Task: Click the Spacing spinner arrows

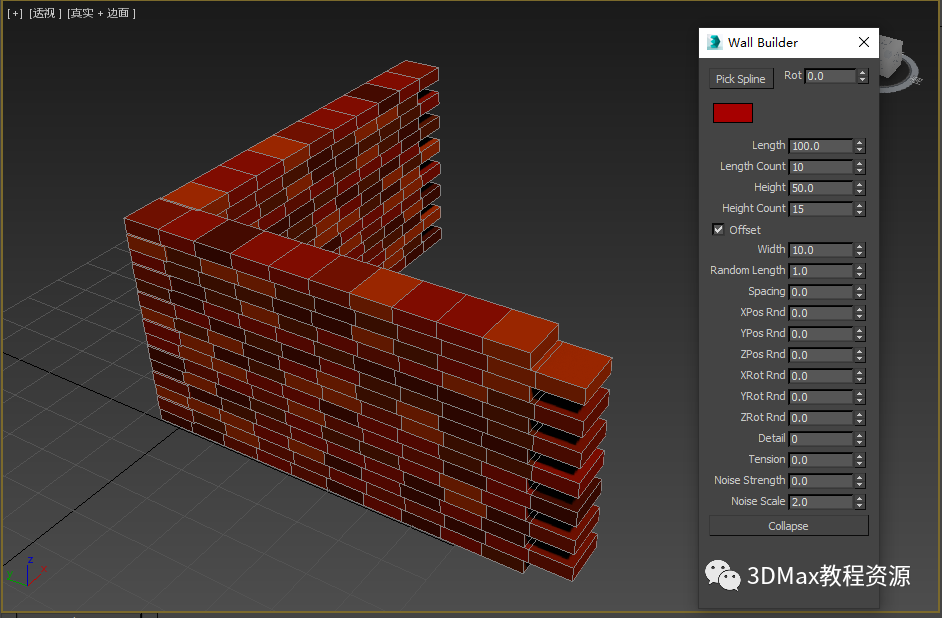Action: 860,292
